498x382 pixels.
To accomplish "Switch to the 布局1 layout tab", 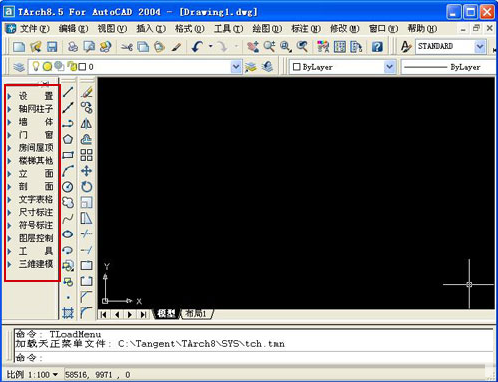I will (196, 314).
